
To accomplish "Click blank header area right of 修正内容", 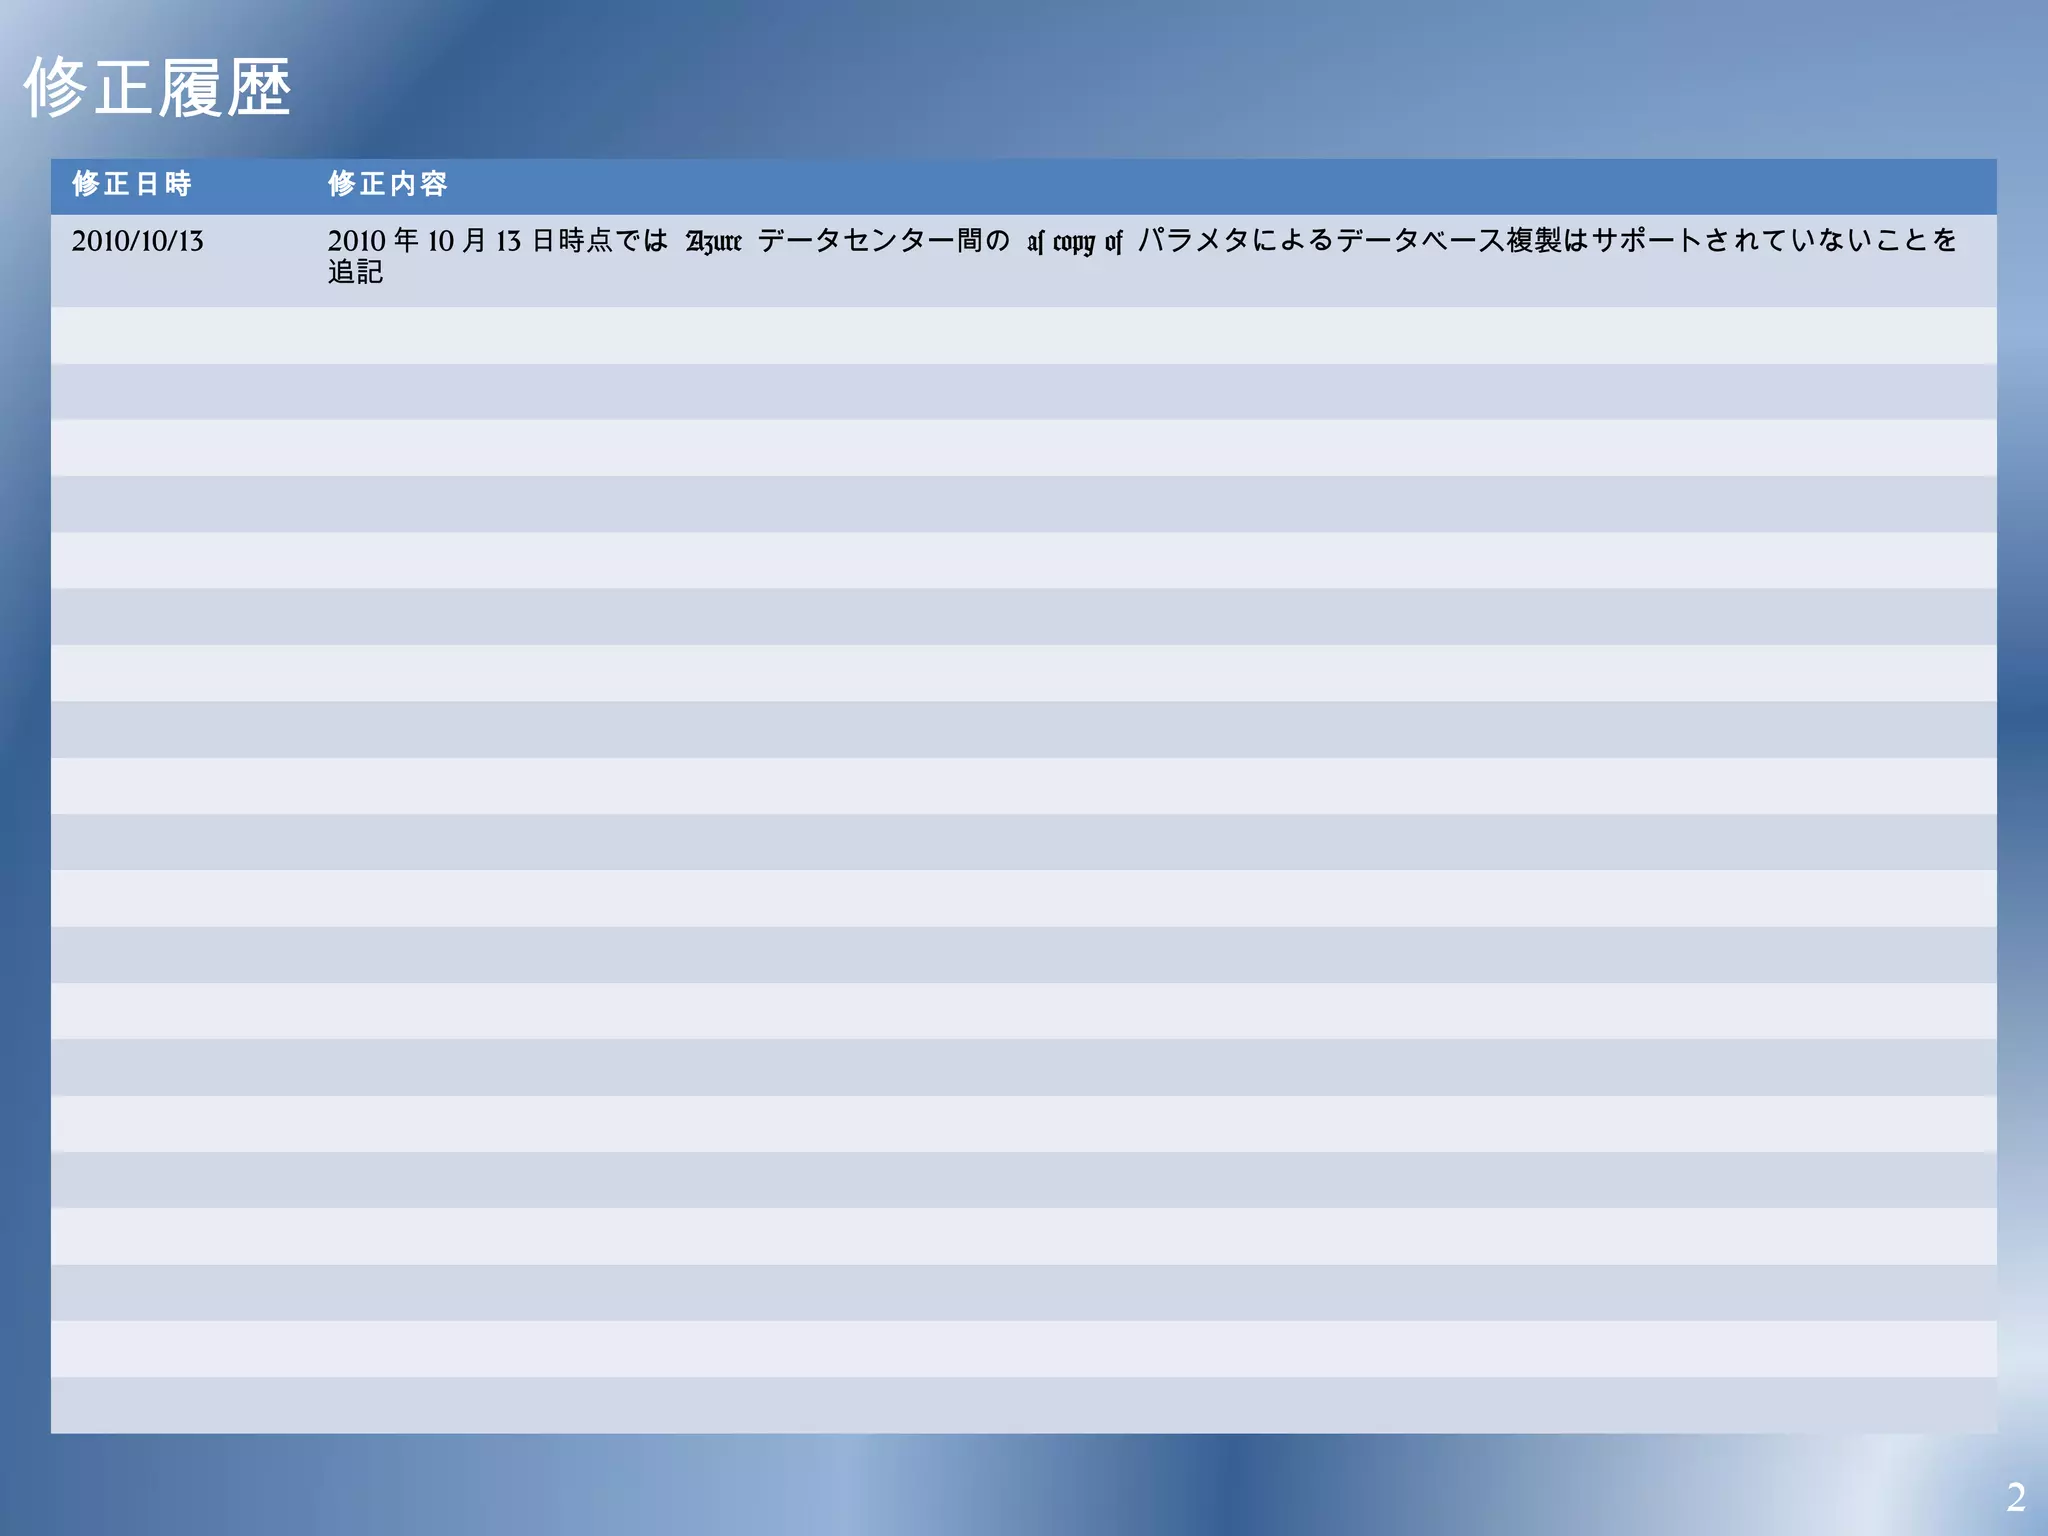I will click(1200, 184).
